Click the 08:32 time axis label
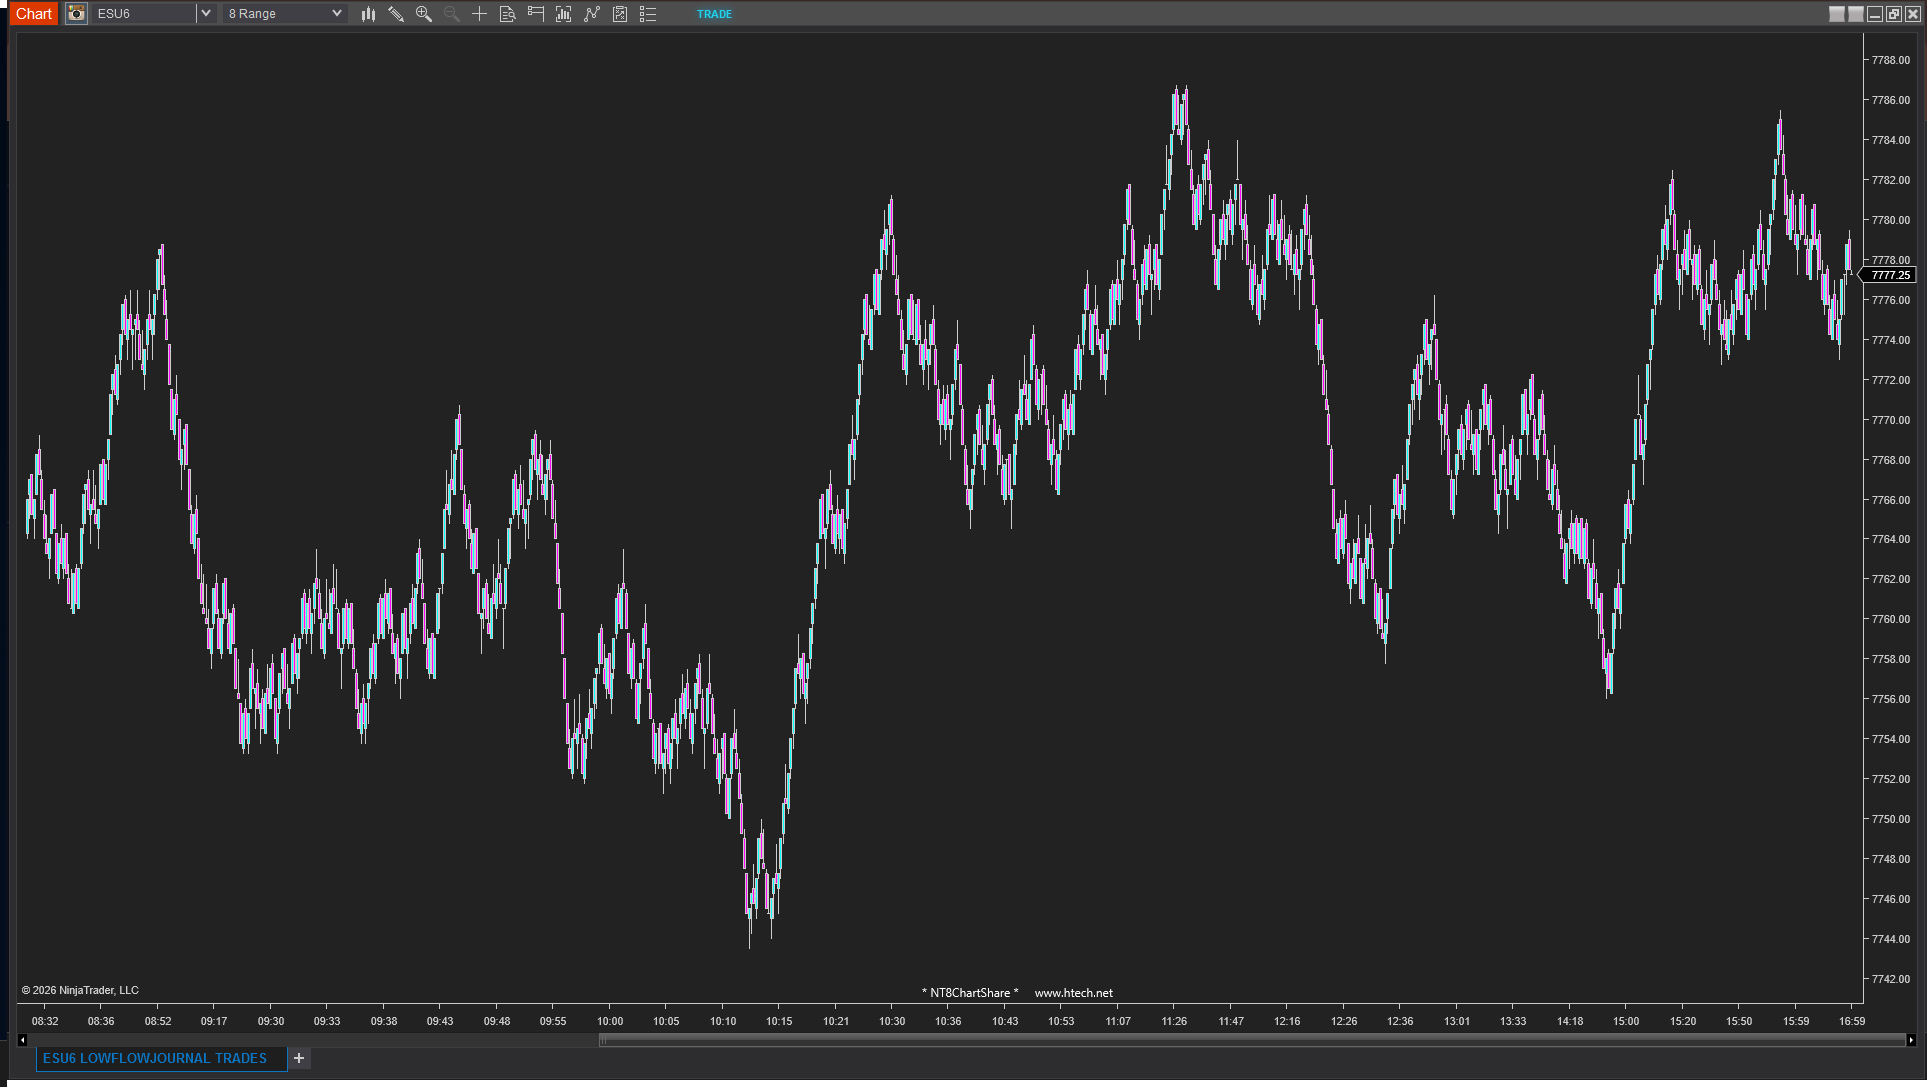 tap(45, 1021)
